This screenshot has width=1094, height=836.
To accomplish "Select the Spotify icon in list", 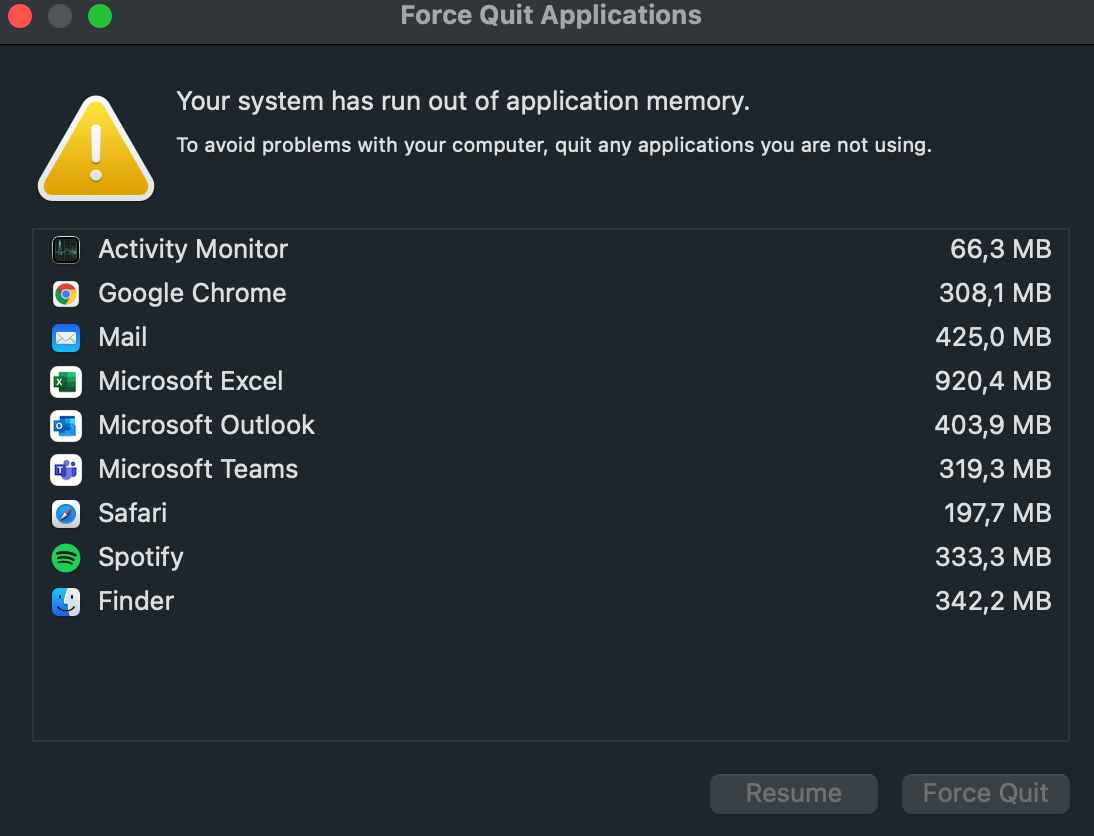I will [x=66, y=558].
